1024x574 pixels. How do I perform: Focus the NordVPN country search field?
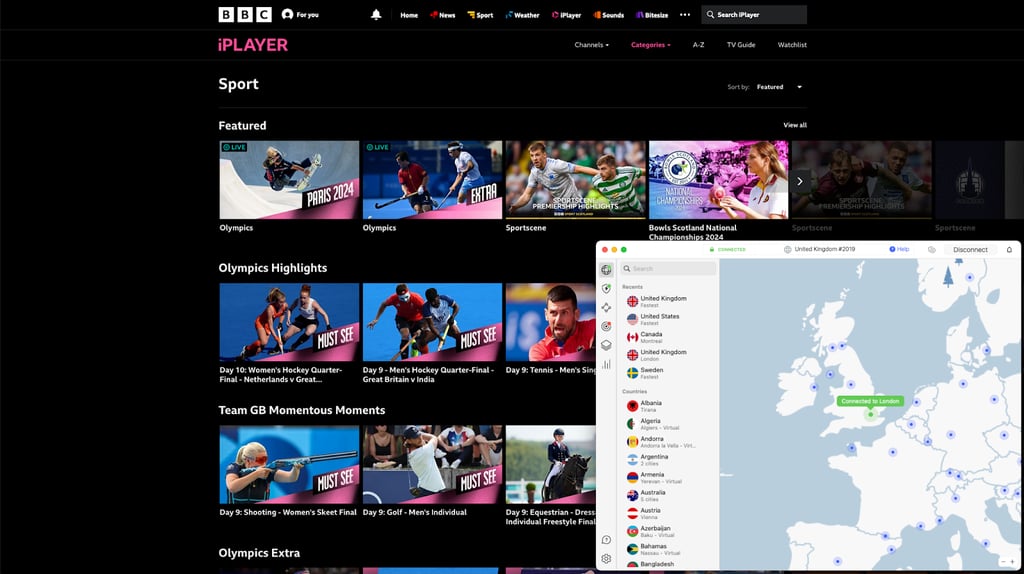(x=669, y=268)
